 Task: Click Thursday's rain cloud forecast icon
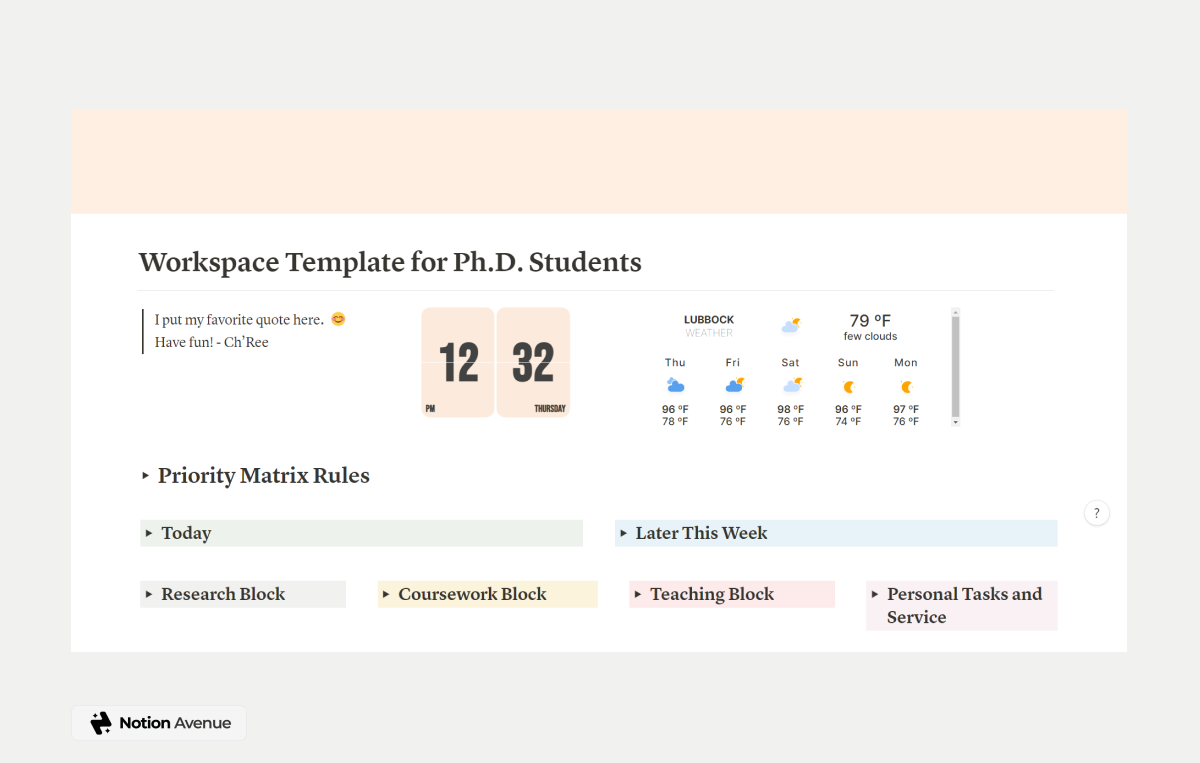click(675, 385)
